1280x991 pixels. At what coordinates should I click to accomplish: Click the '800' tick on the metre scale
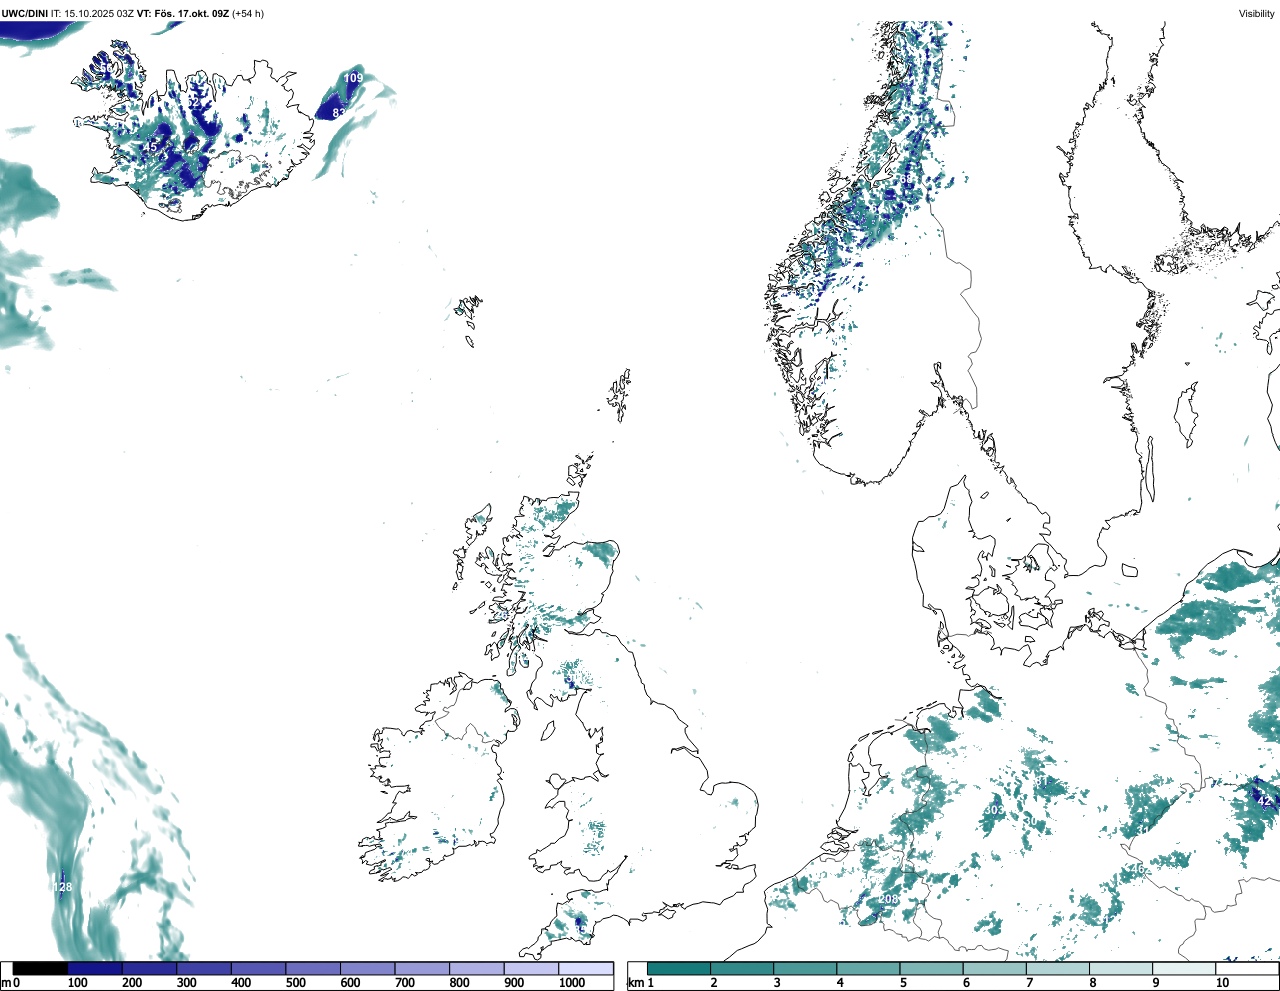pos(460,983)
